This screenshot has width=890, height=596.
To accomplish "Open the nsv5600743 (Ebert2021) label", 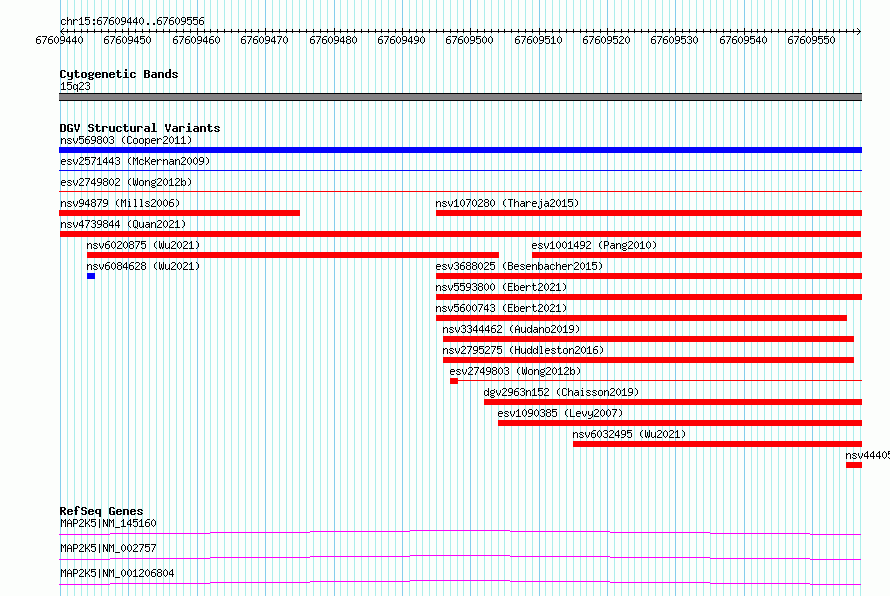I will (501, 308).
